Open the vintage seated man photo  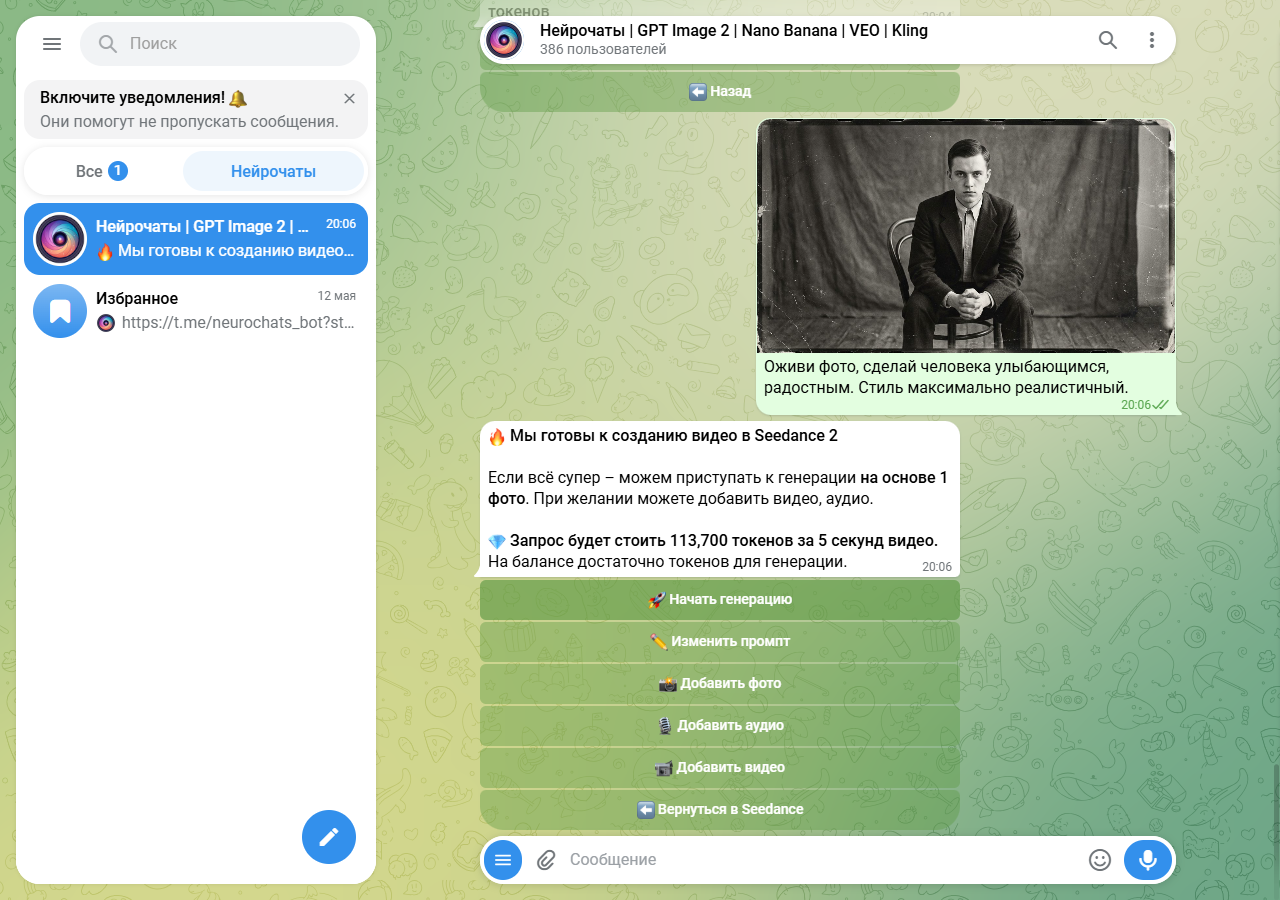coord(966,236)
